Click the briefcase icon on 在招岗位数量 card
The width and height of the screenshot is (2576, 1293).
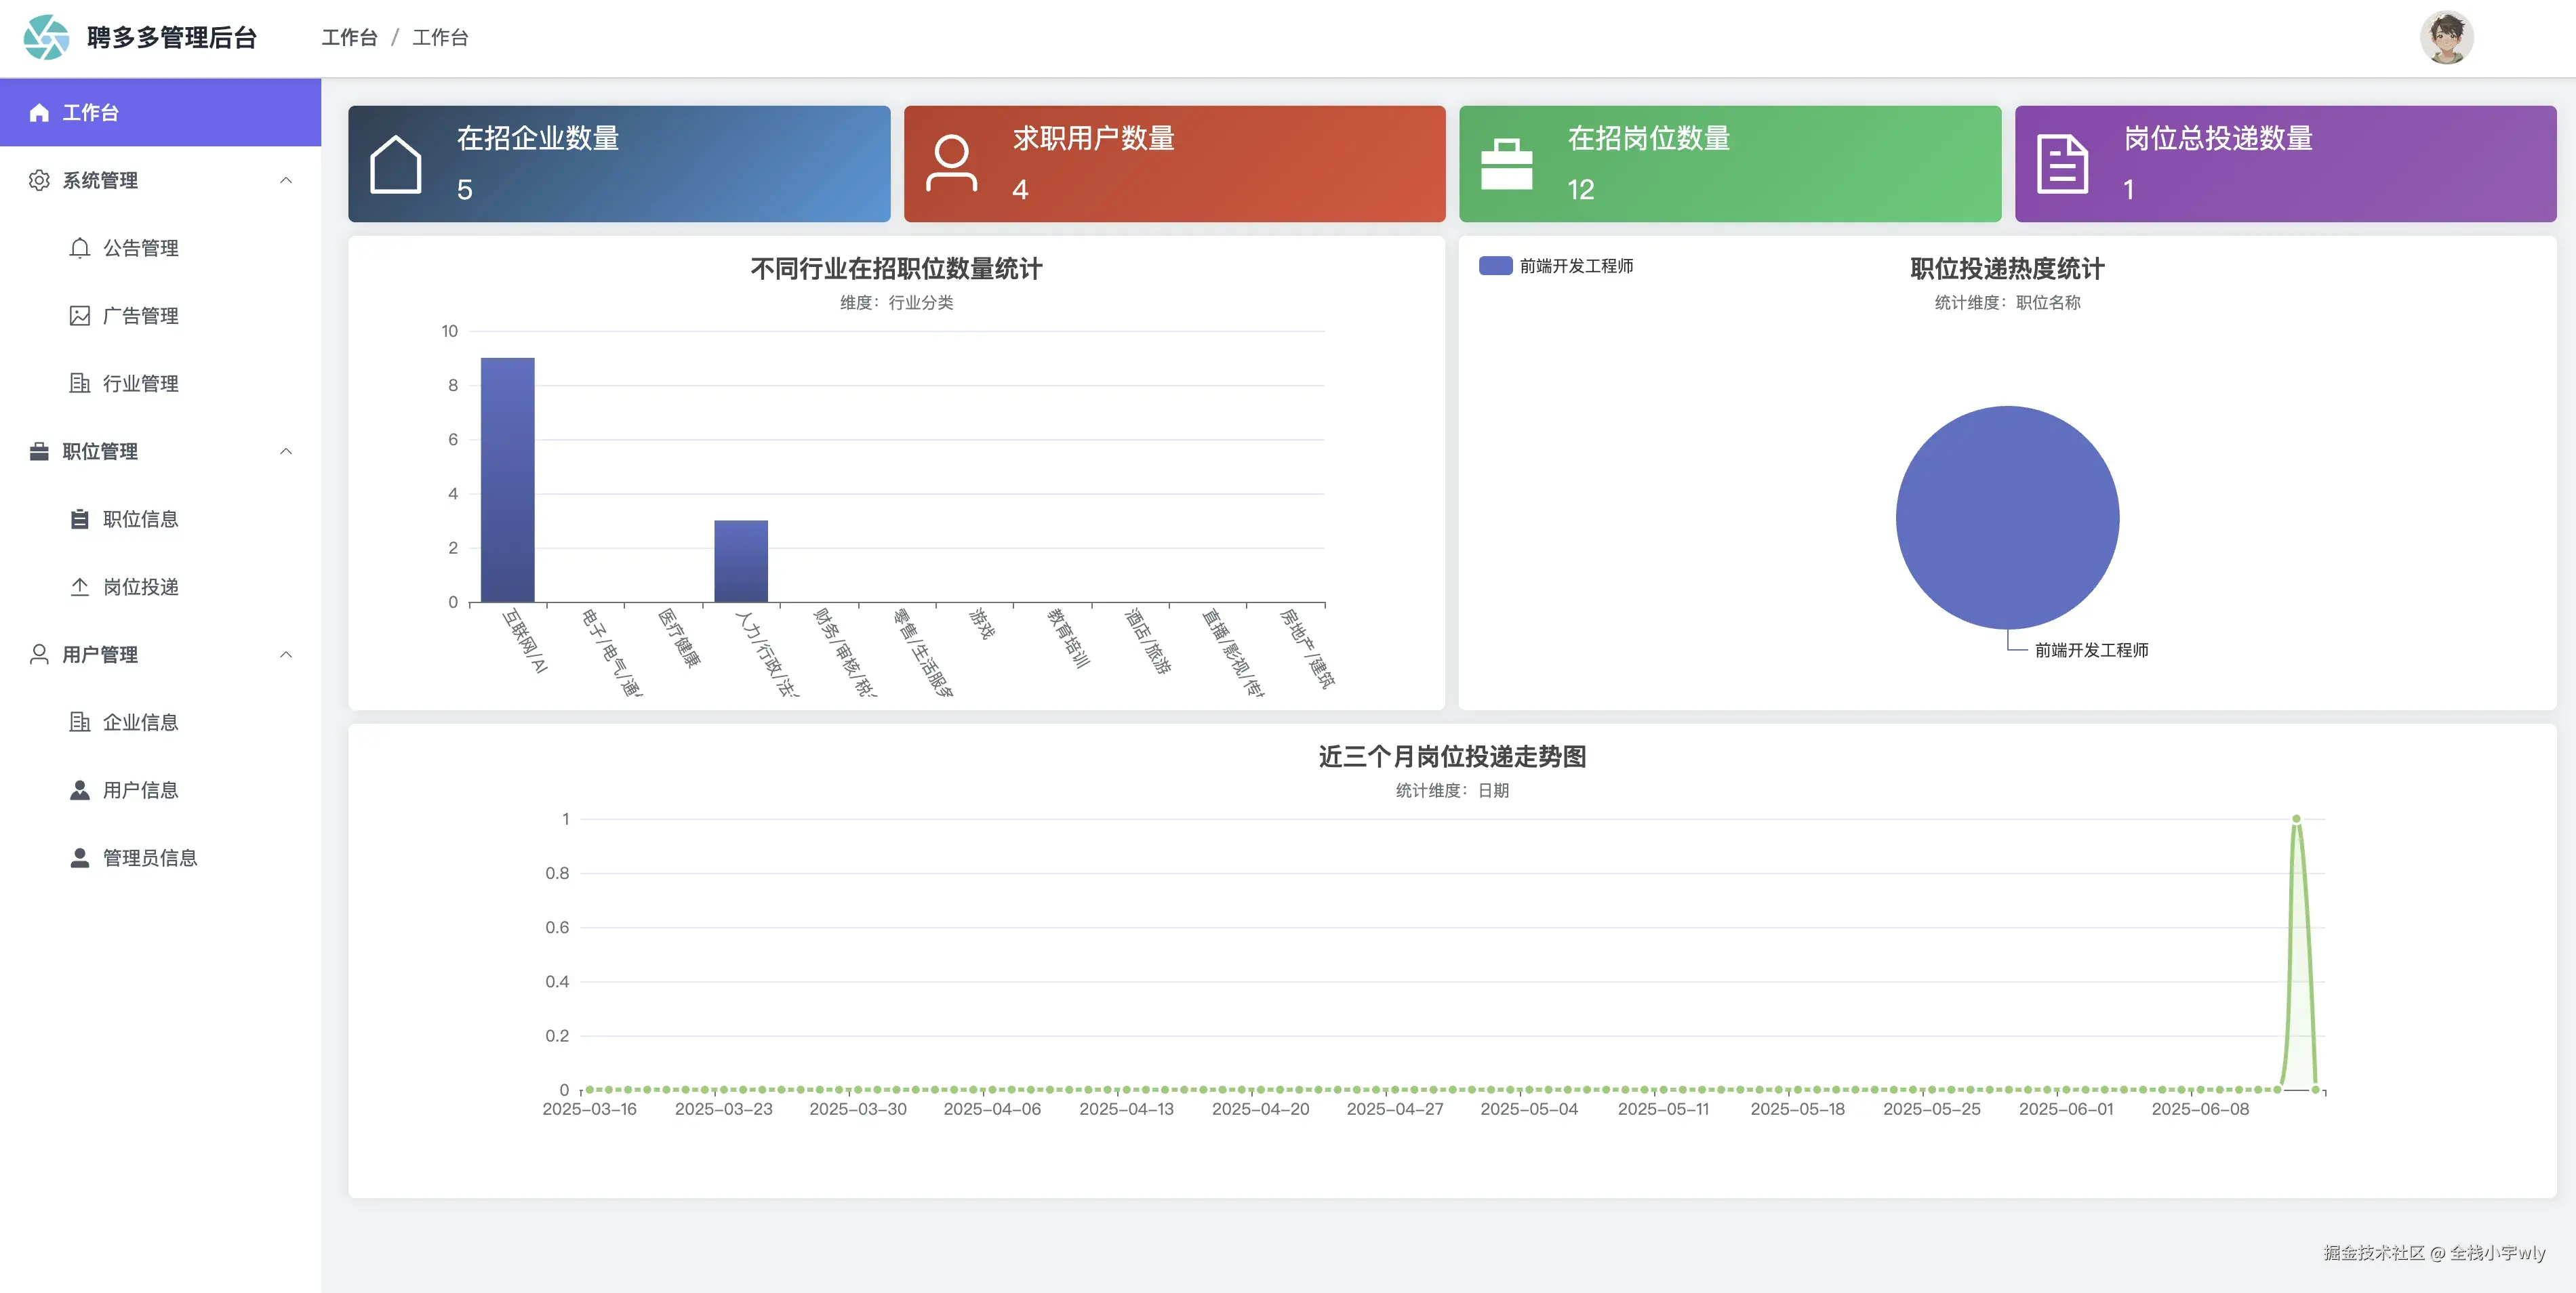(1506, 164)
